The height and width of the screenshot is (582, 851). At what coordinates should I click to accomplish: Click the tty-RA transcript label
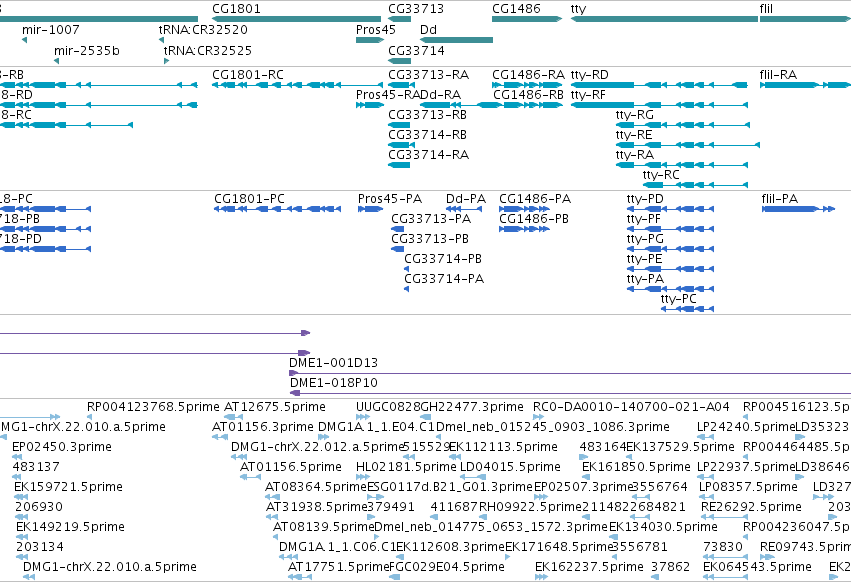[x=635, y=155]
